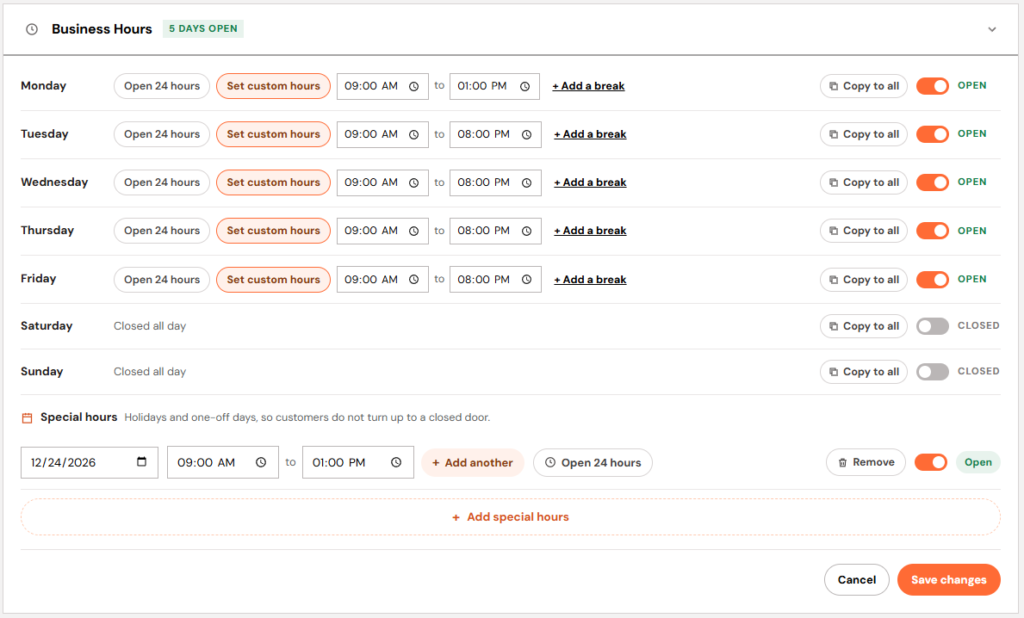Open the calendar picker for the special hours date
This screenshot has width=1024, height=618.
point(142,462)
